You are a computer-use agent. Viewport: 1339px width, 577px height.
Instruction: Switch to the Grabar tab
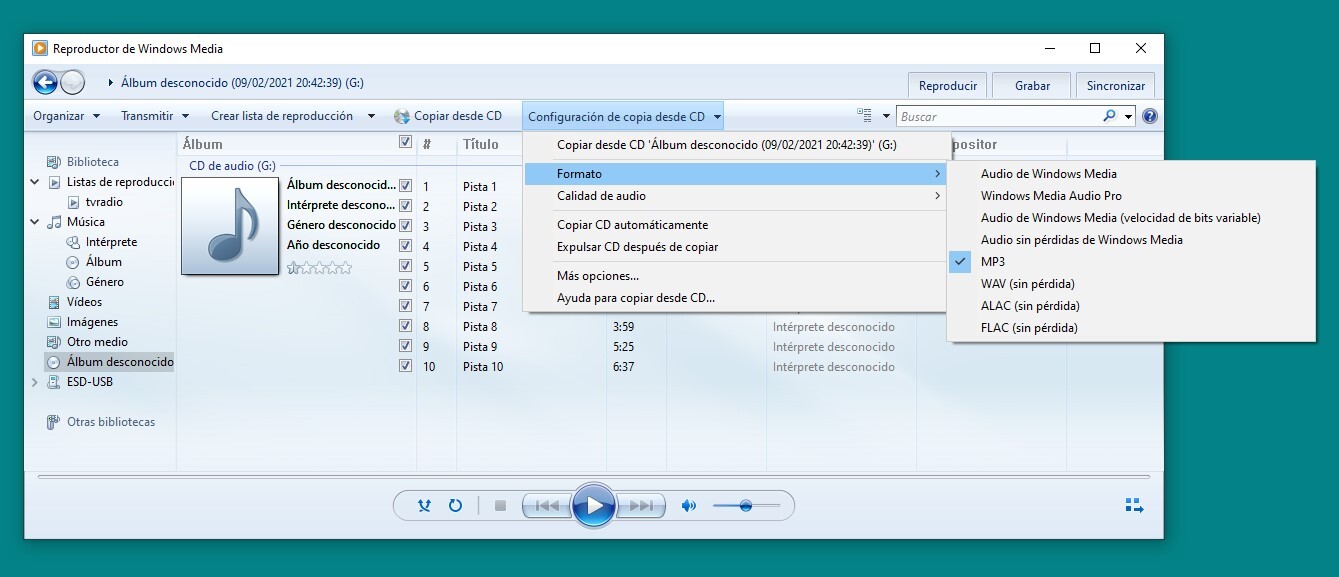click(x=1031, y=85)
